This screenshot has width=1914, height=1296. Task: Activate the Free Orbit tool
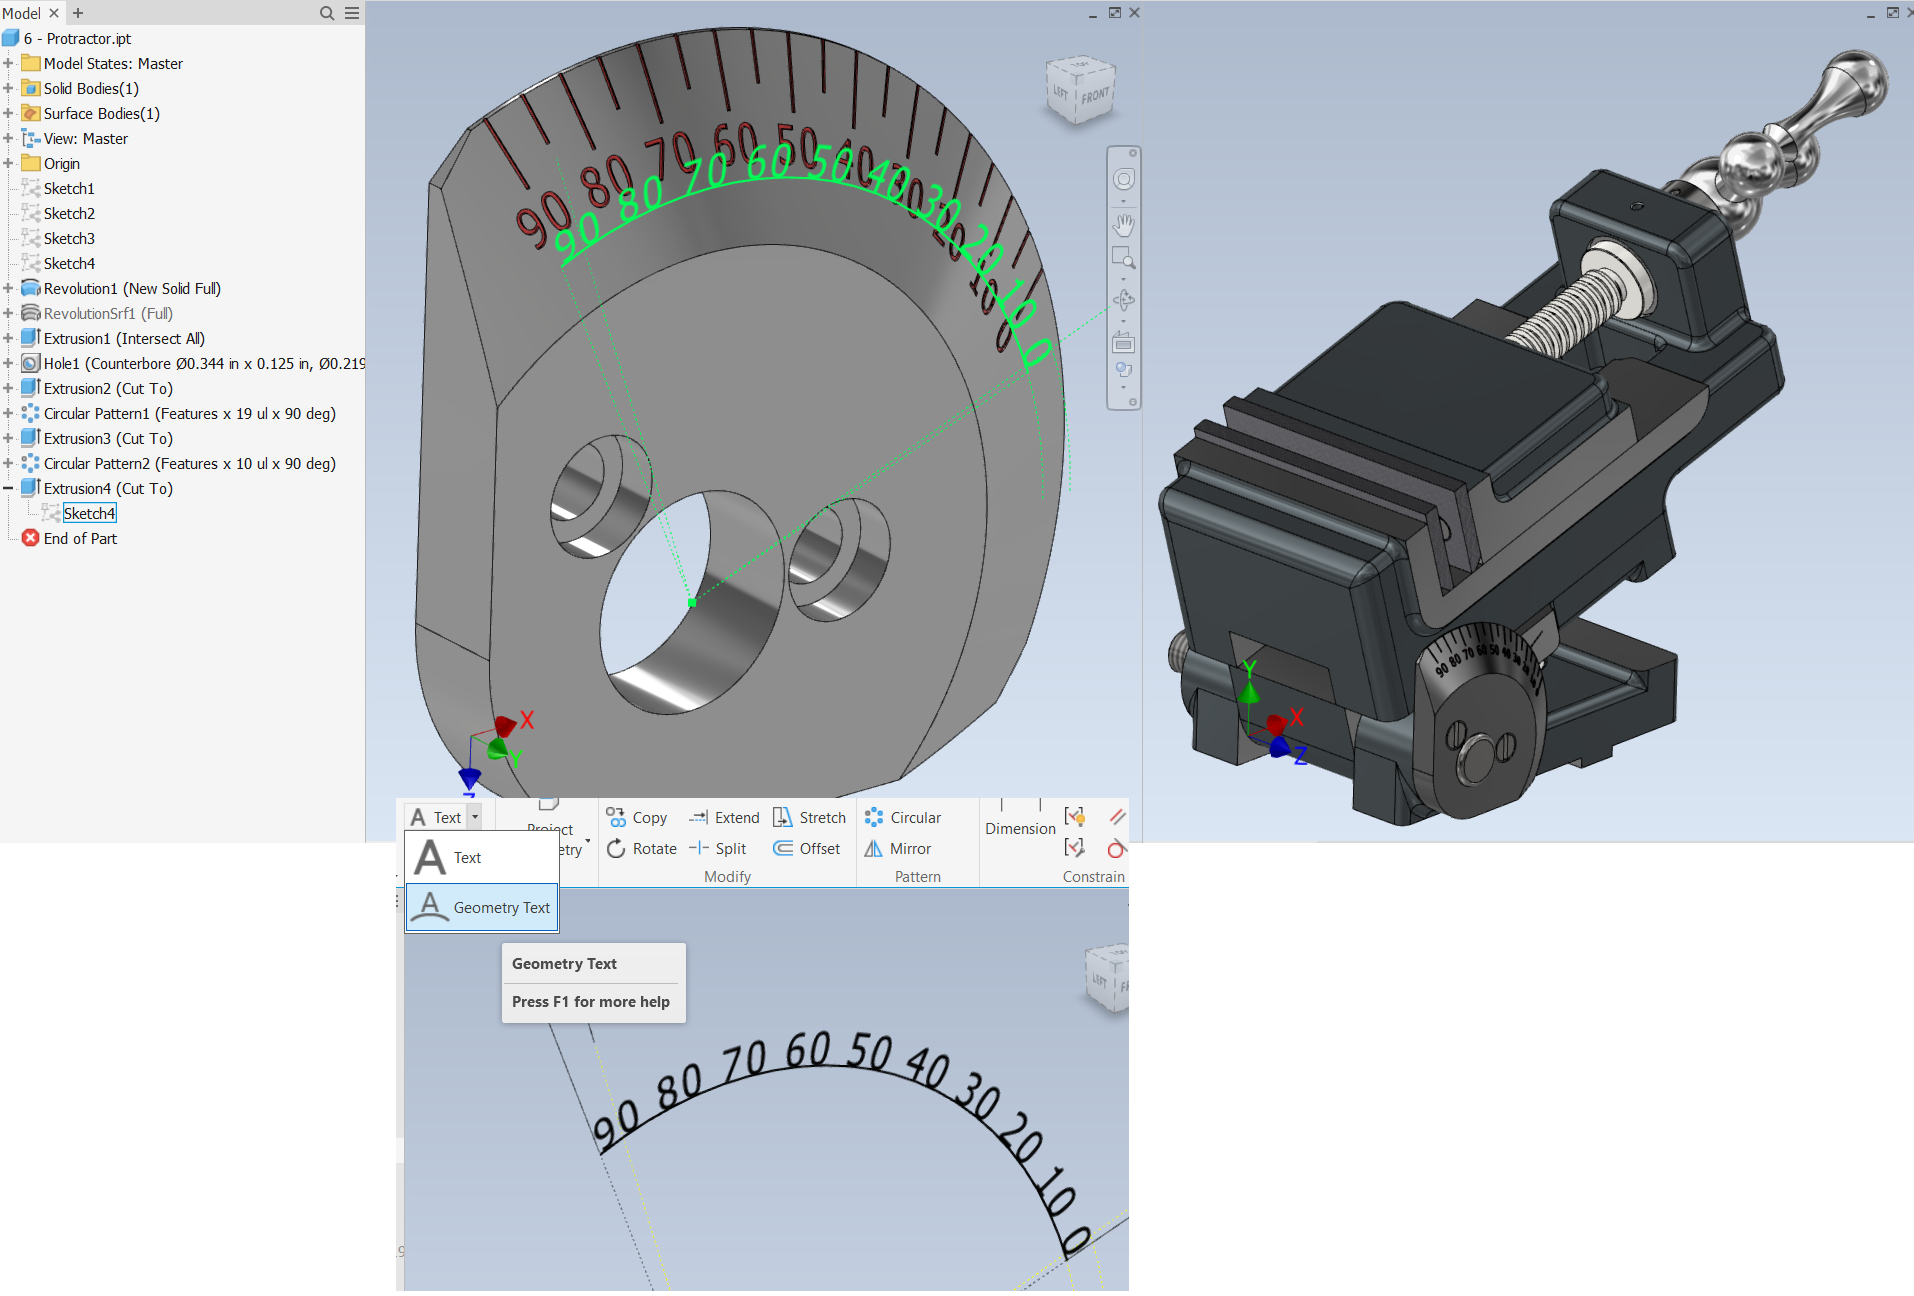click(x=1123, y=299)
